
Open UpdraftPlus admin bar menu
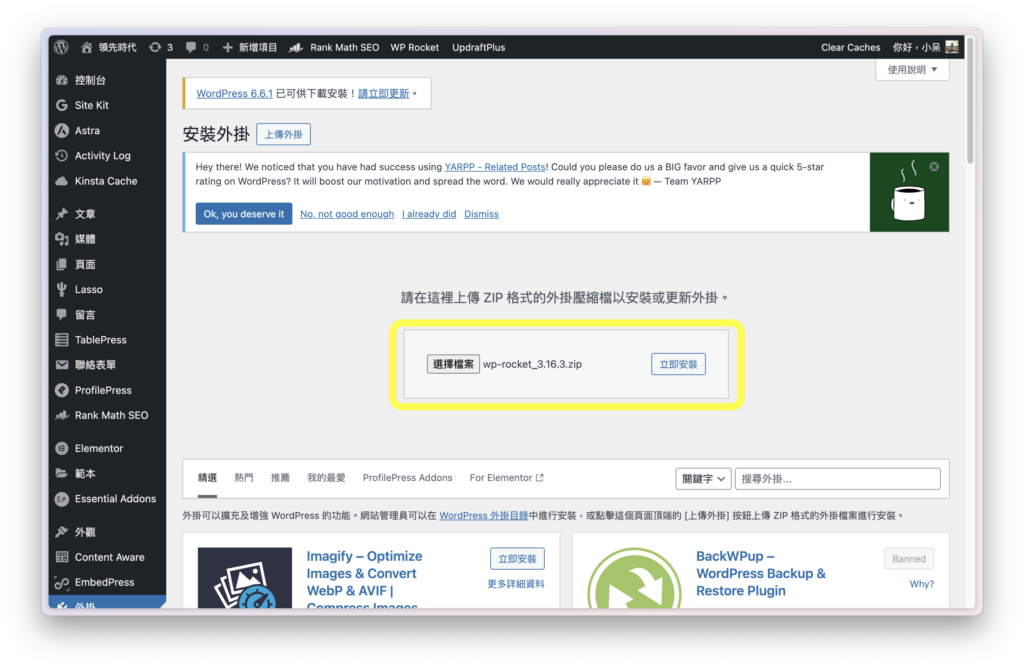479,47
